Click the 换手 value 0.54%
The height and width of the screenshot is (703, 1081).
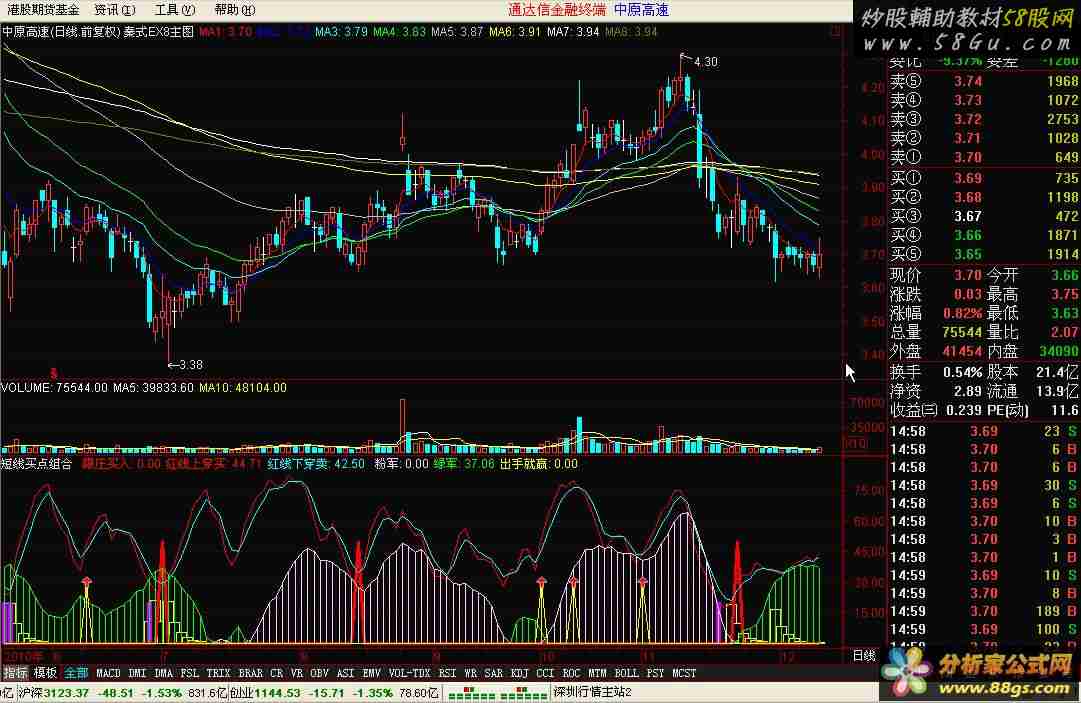tap(962, 372)
